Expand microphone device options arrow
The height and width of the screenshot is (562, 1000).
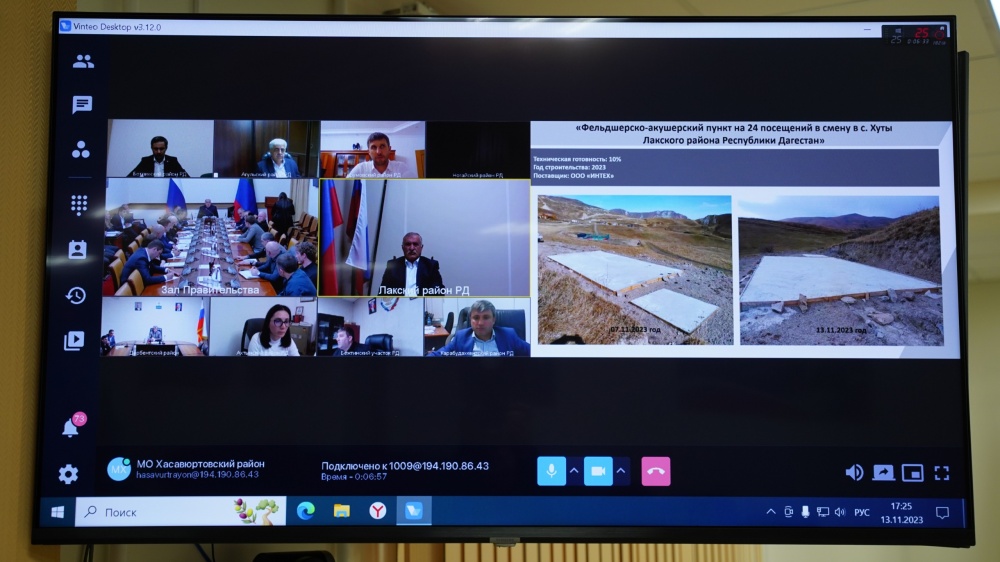coord(575,471)
